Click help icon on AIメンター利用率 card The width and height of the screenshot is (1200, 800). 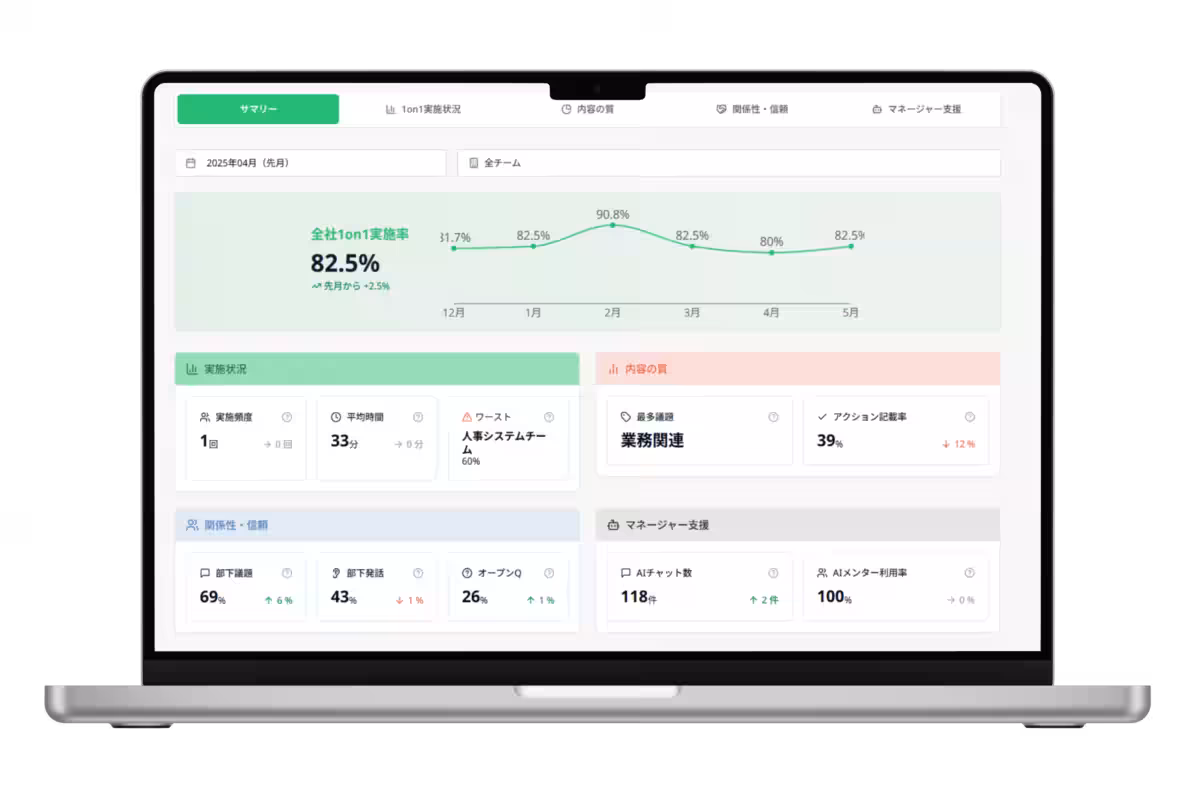click(969, 573)
